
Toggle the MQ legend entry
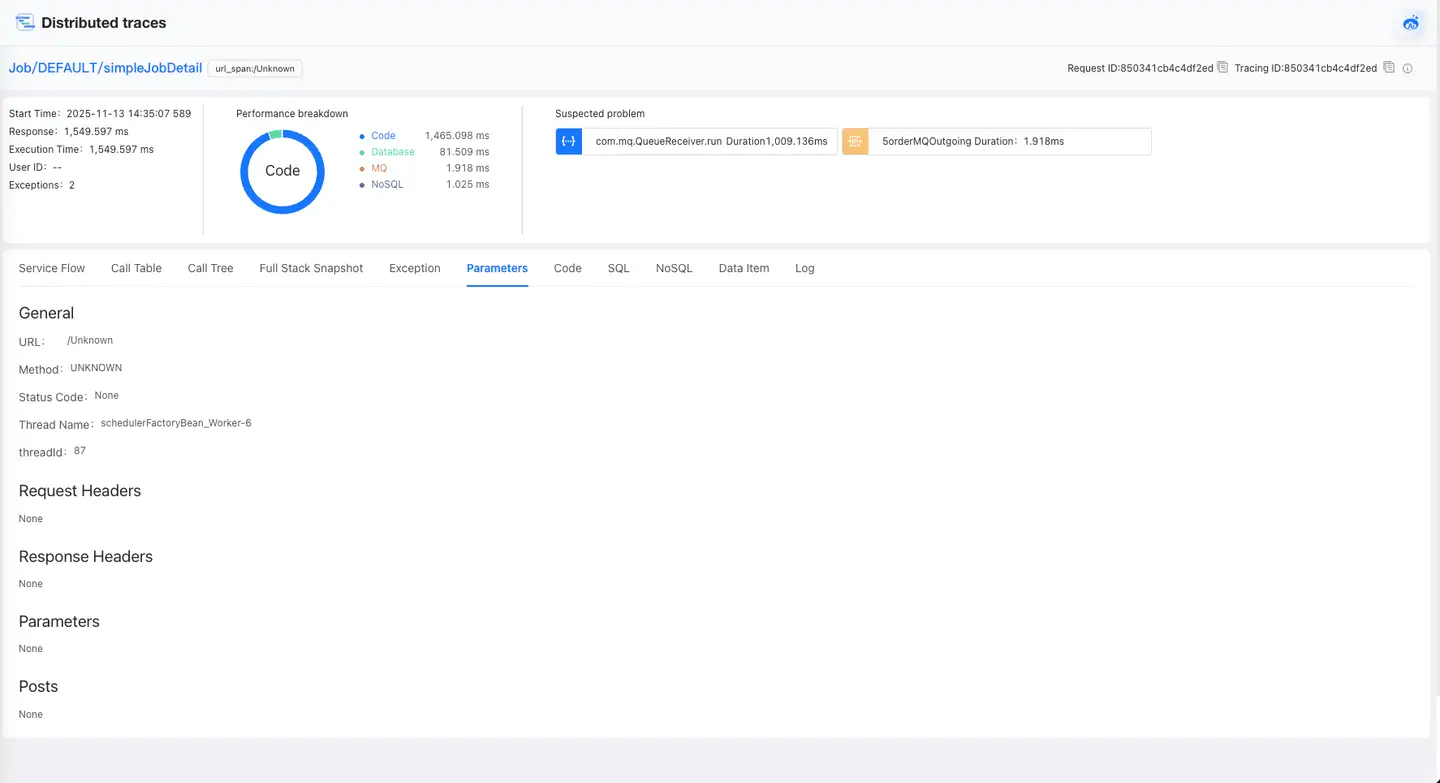[x=379, y=168]
